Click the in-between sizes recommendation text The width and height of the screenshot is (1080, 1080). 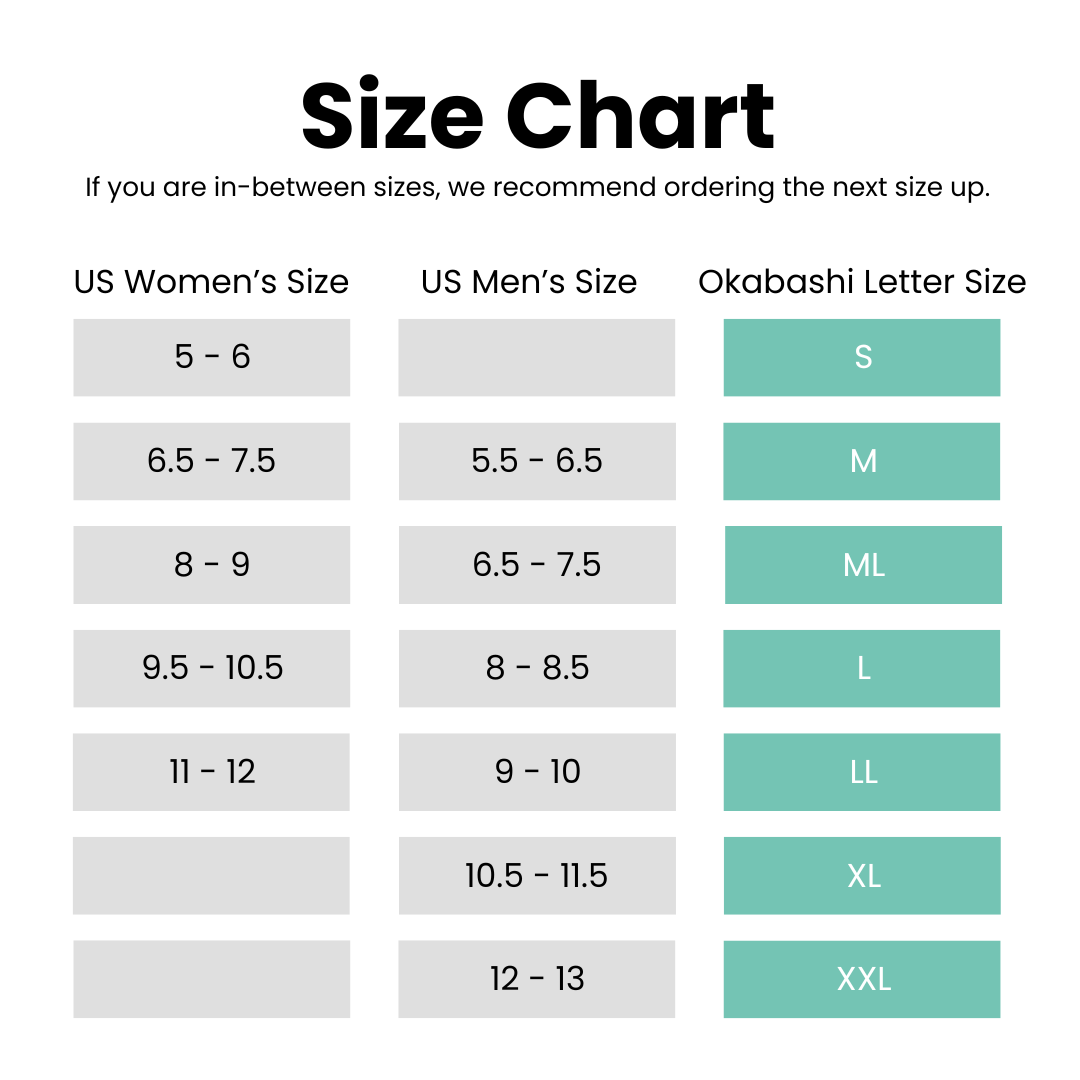coord(538,188)
